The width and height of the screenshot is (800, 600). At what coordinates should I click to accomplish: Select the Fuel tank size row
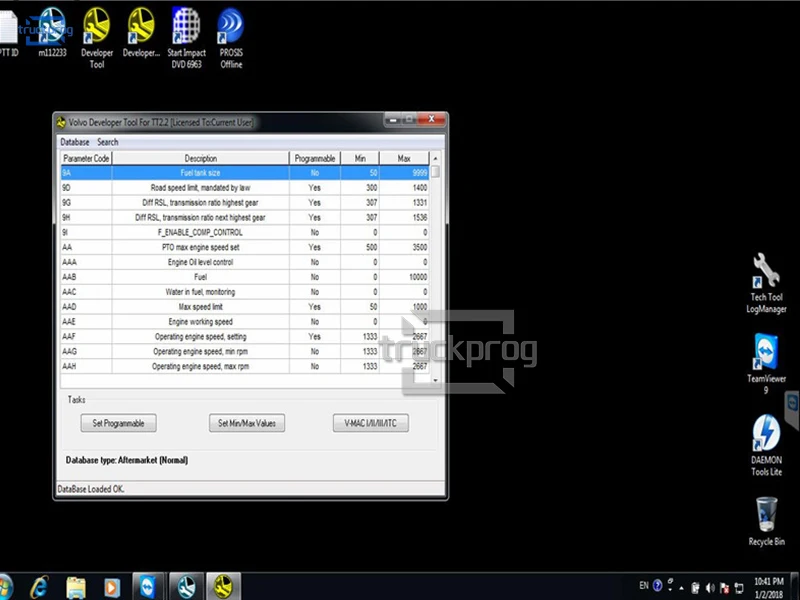245,172
